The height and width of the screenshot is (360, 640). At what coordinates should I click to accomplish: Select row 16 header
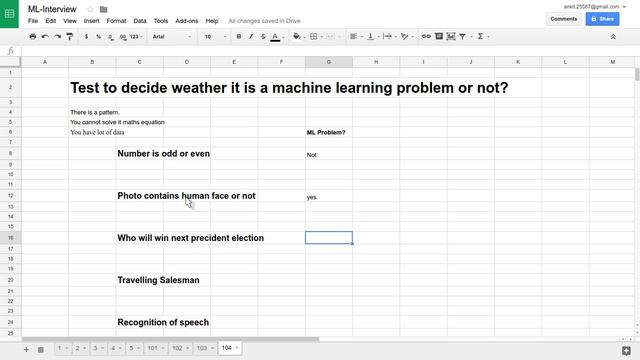pos(10,238)
